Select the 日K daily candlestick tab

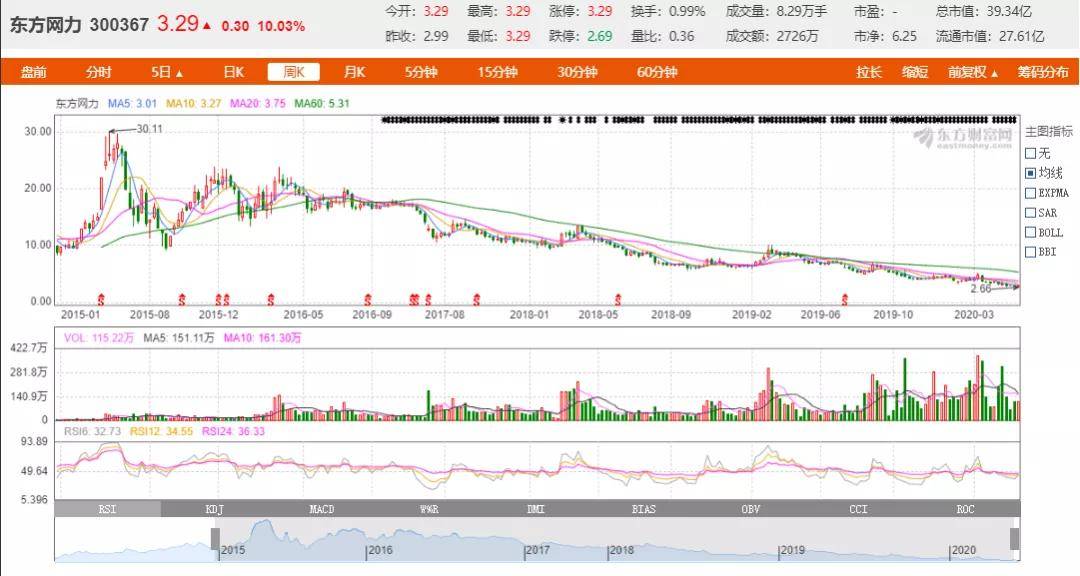233,72
